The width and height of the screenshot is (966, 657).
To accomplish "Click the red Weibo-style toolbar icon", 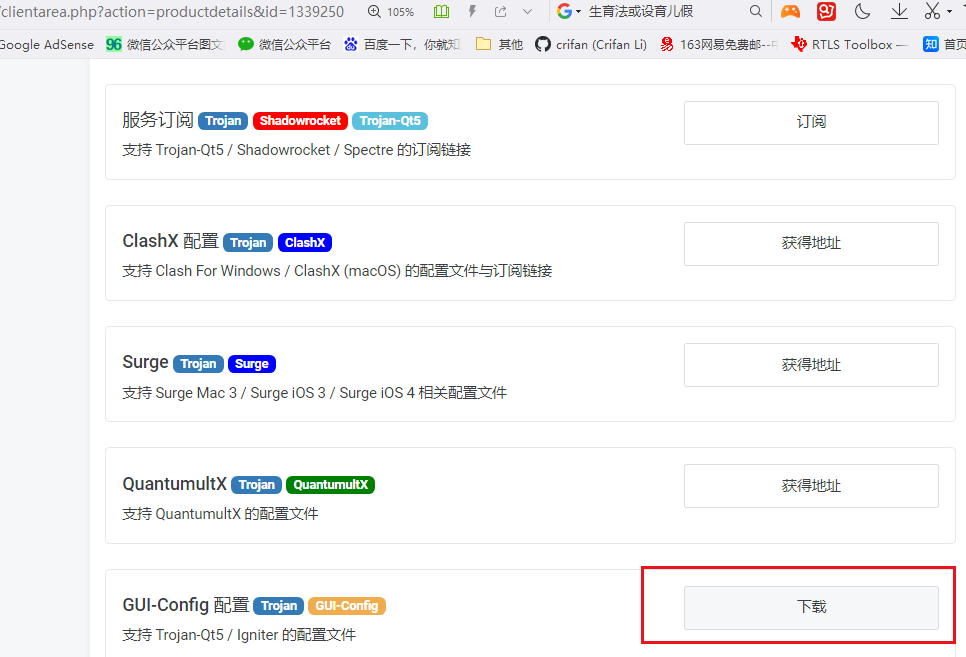I will point(826,11).
